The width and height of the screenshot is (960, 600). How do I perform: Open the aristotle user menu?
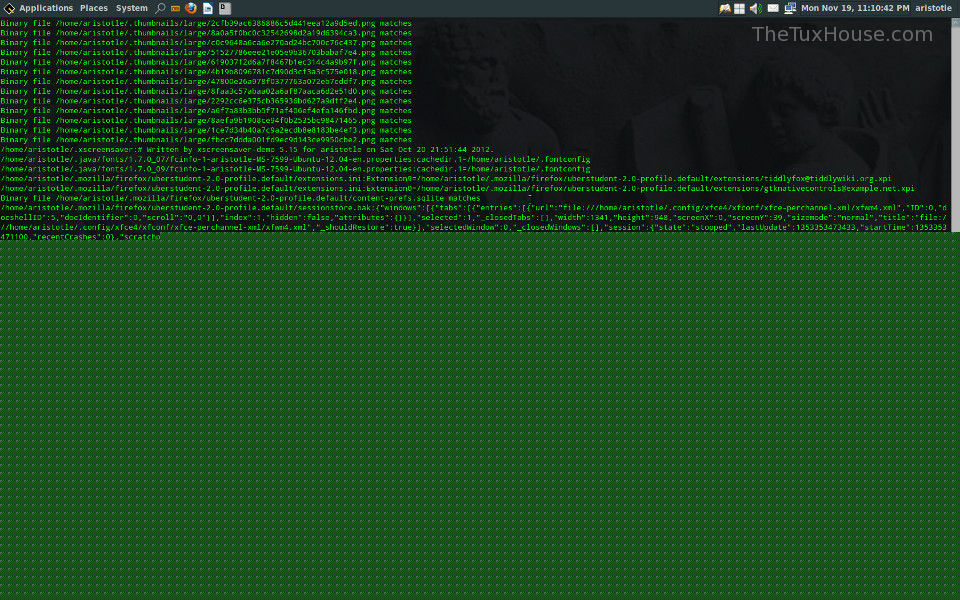pos(933,8)
